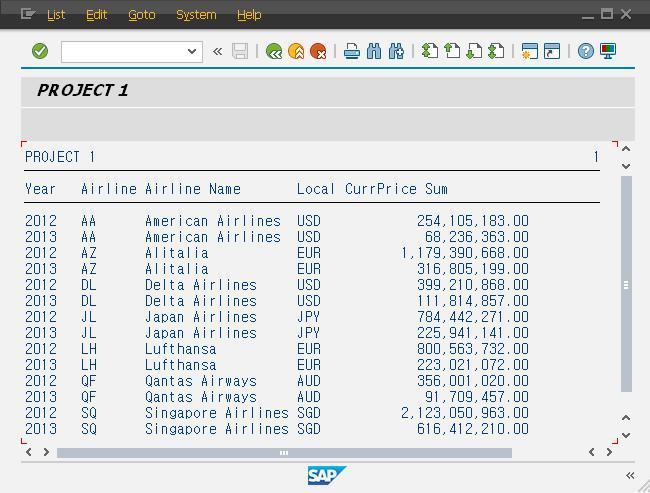Collapse the command field double-chevron
650x493 pixels.
pos(217,51)
